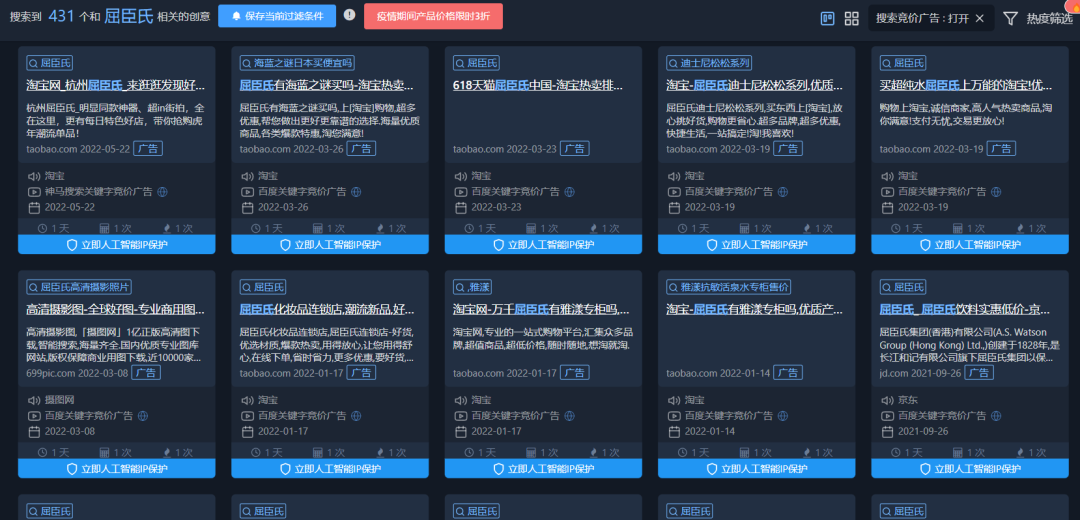Open ad title 淘宝-屈臣氏有雅漾专柜吗,优质产

pyautogui.click(x=754, y=310)
